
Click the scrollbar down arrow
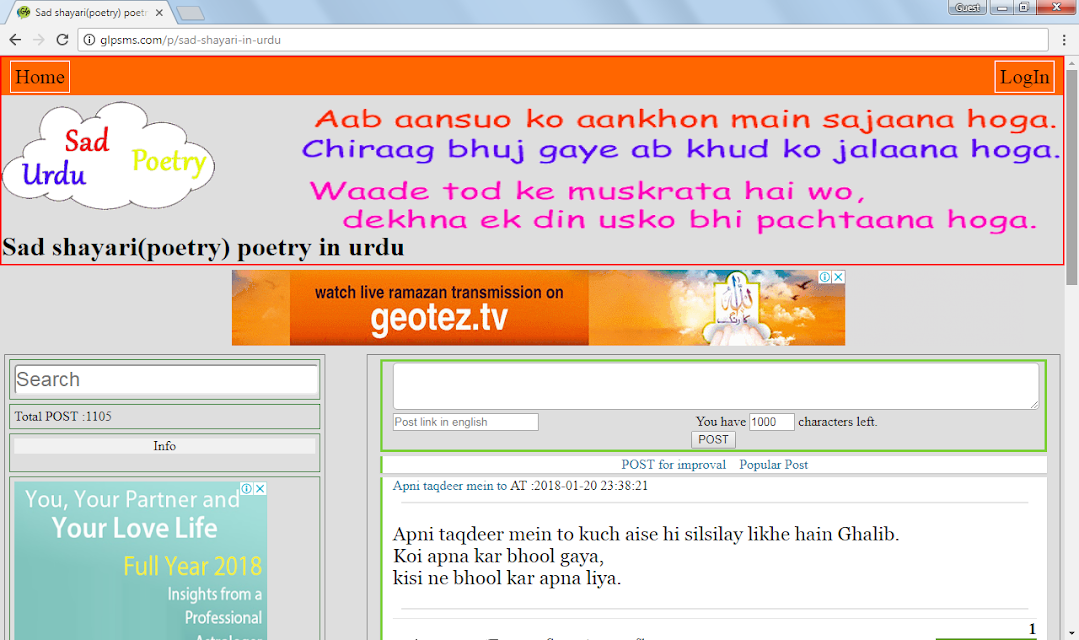click(1071, 633)
